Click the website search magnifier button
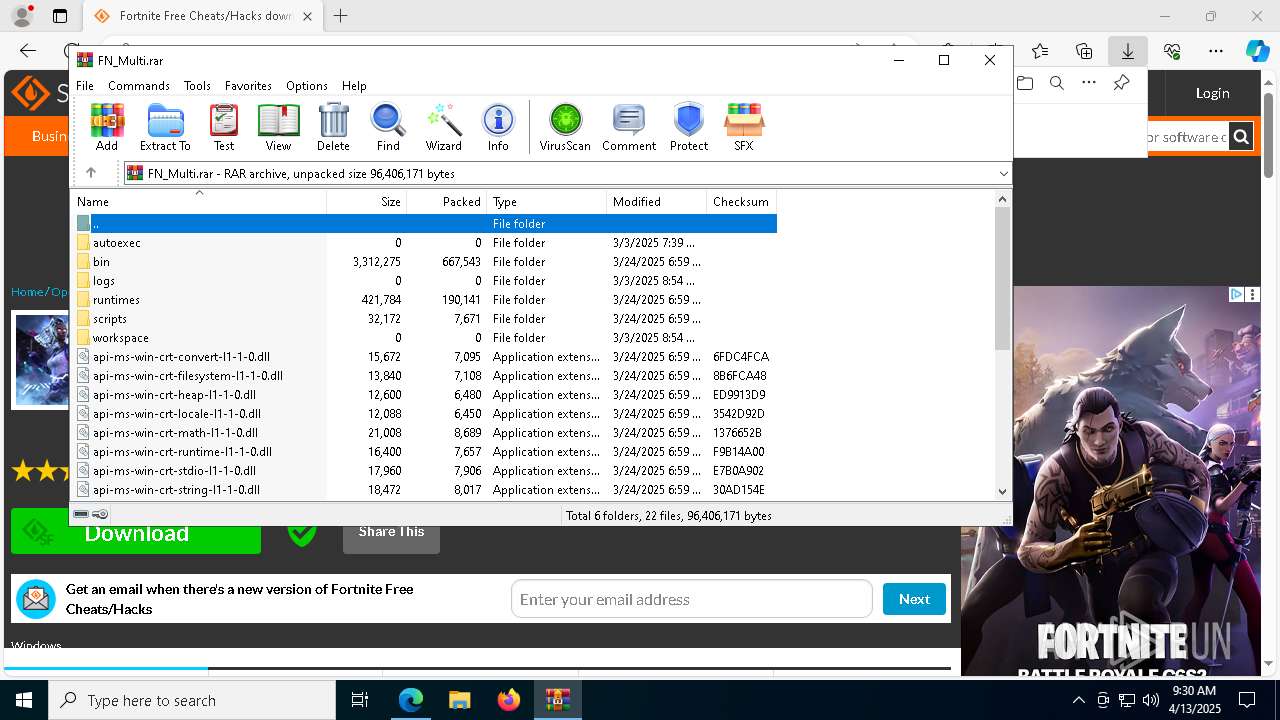 (x=1241, y=137)
